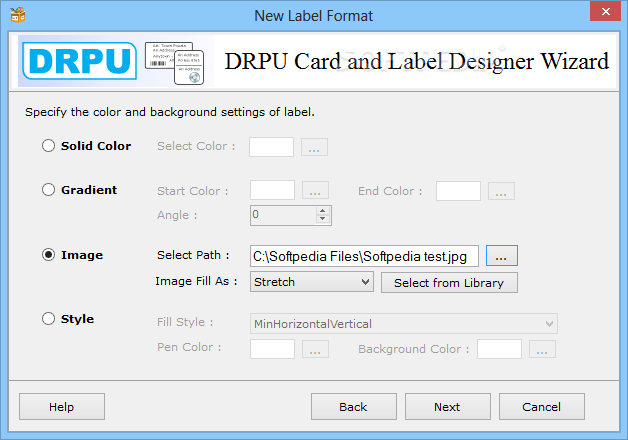Click the Angle value field
This screenshot has height=440, width=628.
pyautogui.click(x=284, y=215)
